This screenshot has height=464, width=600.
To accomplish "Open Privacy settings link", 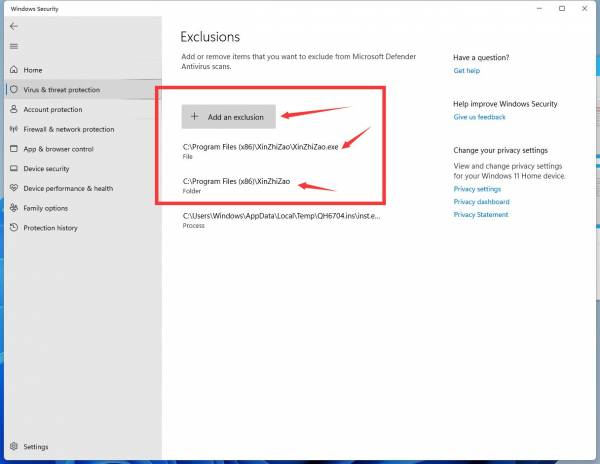I will pyautogui.click(x=477, y=189).
